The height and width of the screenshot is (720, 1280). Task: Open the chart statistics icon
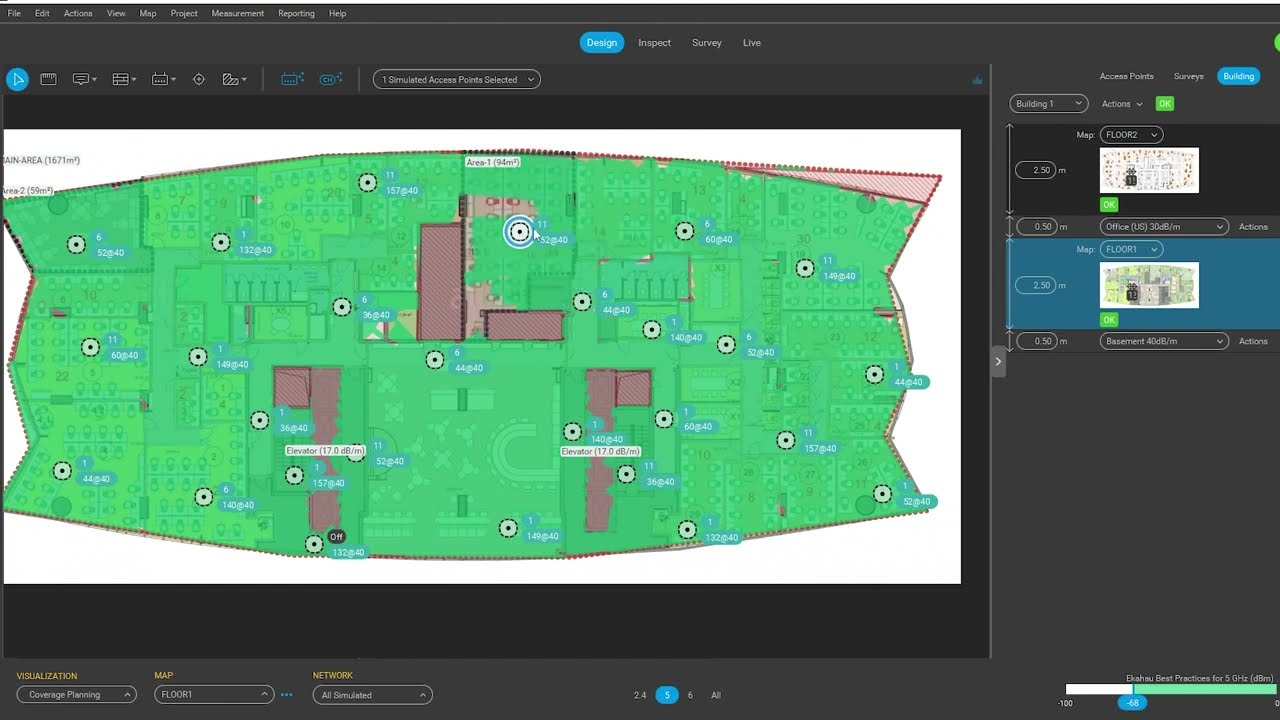click(977, 80)
